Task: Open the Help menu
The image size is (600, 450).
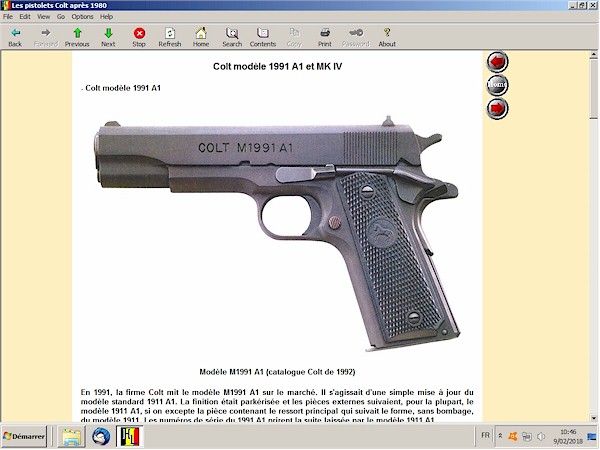Action: pyautogui.click(x=106, y=16)
